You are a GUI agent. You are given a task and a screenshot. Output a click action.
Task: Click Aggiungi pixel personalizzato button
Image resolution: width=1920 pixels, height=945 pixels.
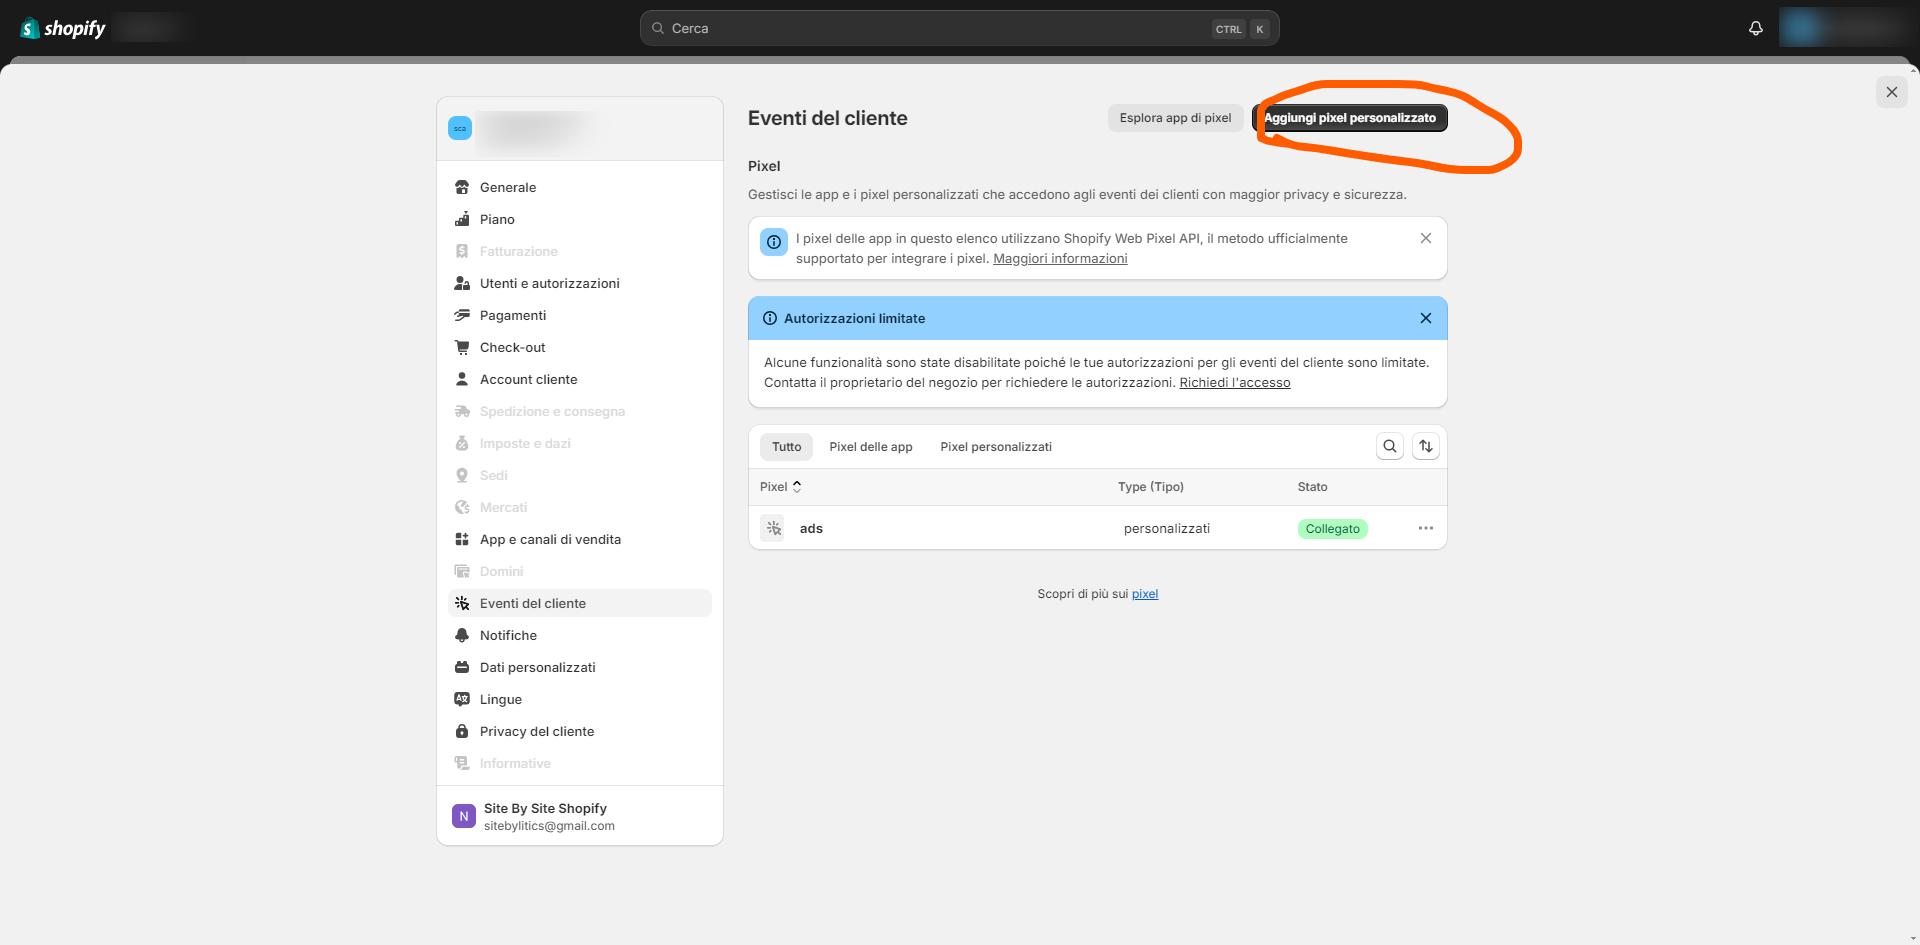[x=1349, y=118]
